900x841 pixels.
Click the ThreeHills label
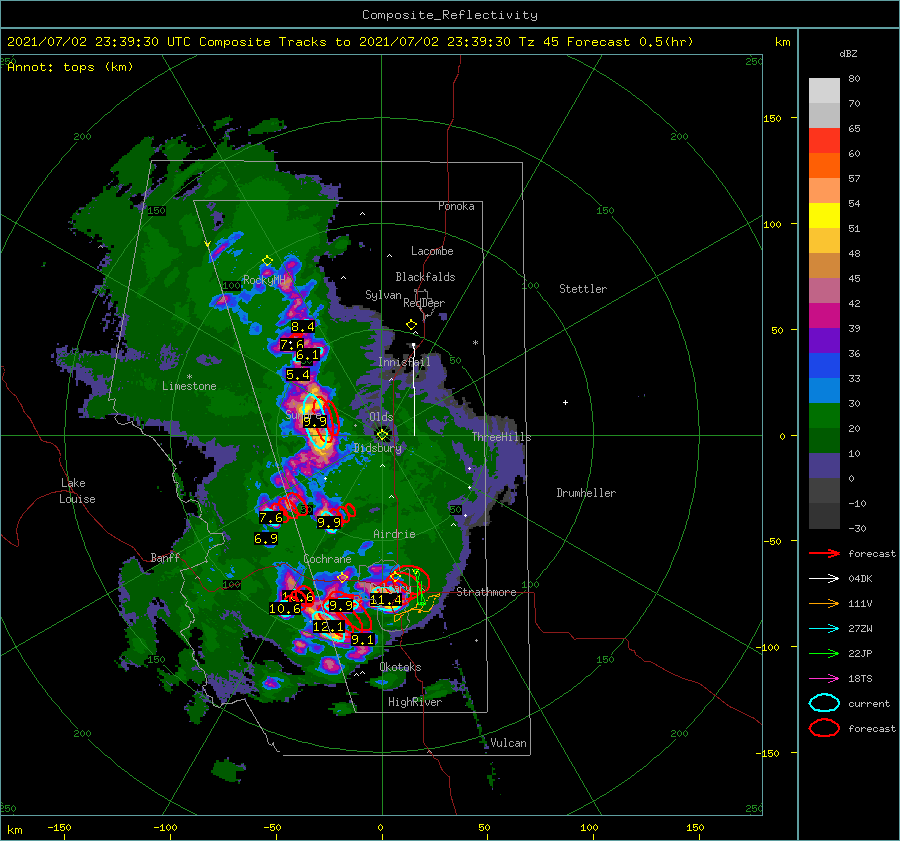[x=502, y=437]
